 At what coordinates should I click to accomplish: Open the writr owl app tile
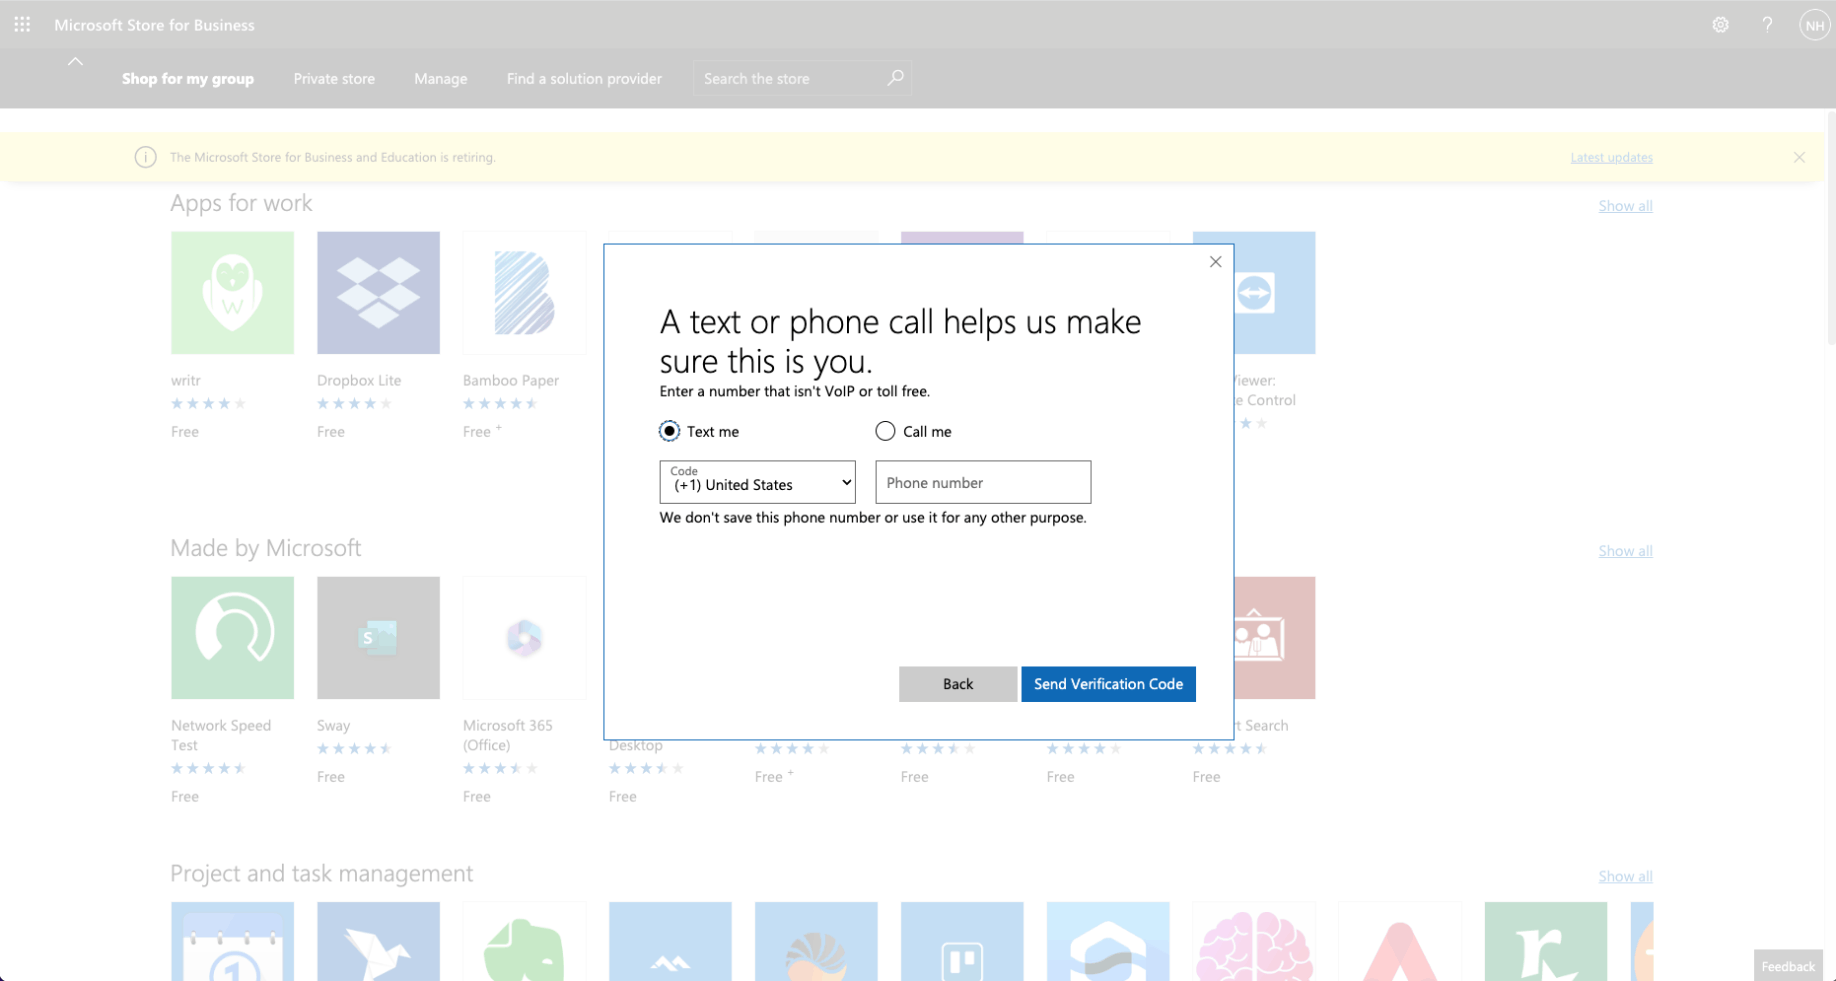coord(232,293)
